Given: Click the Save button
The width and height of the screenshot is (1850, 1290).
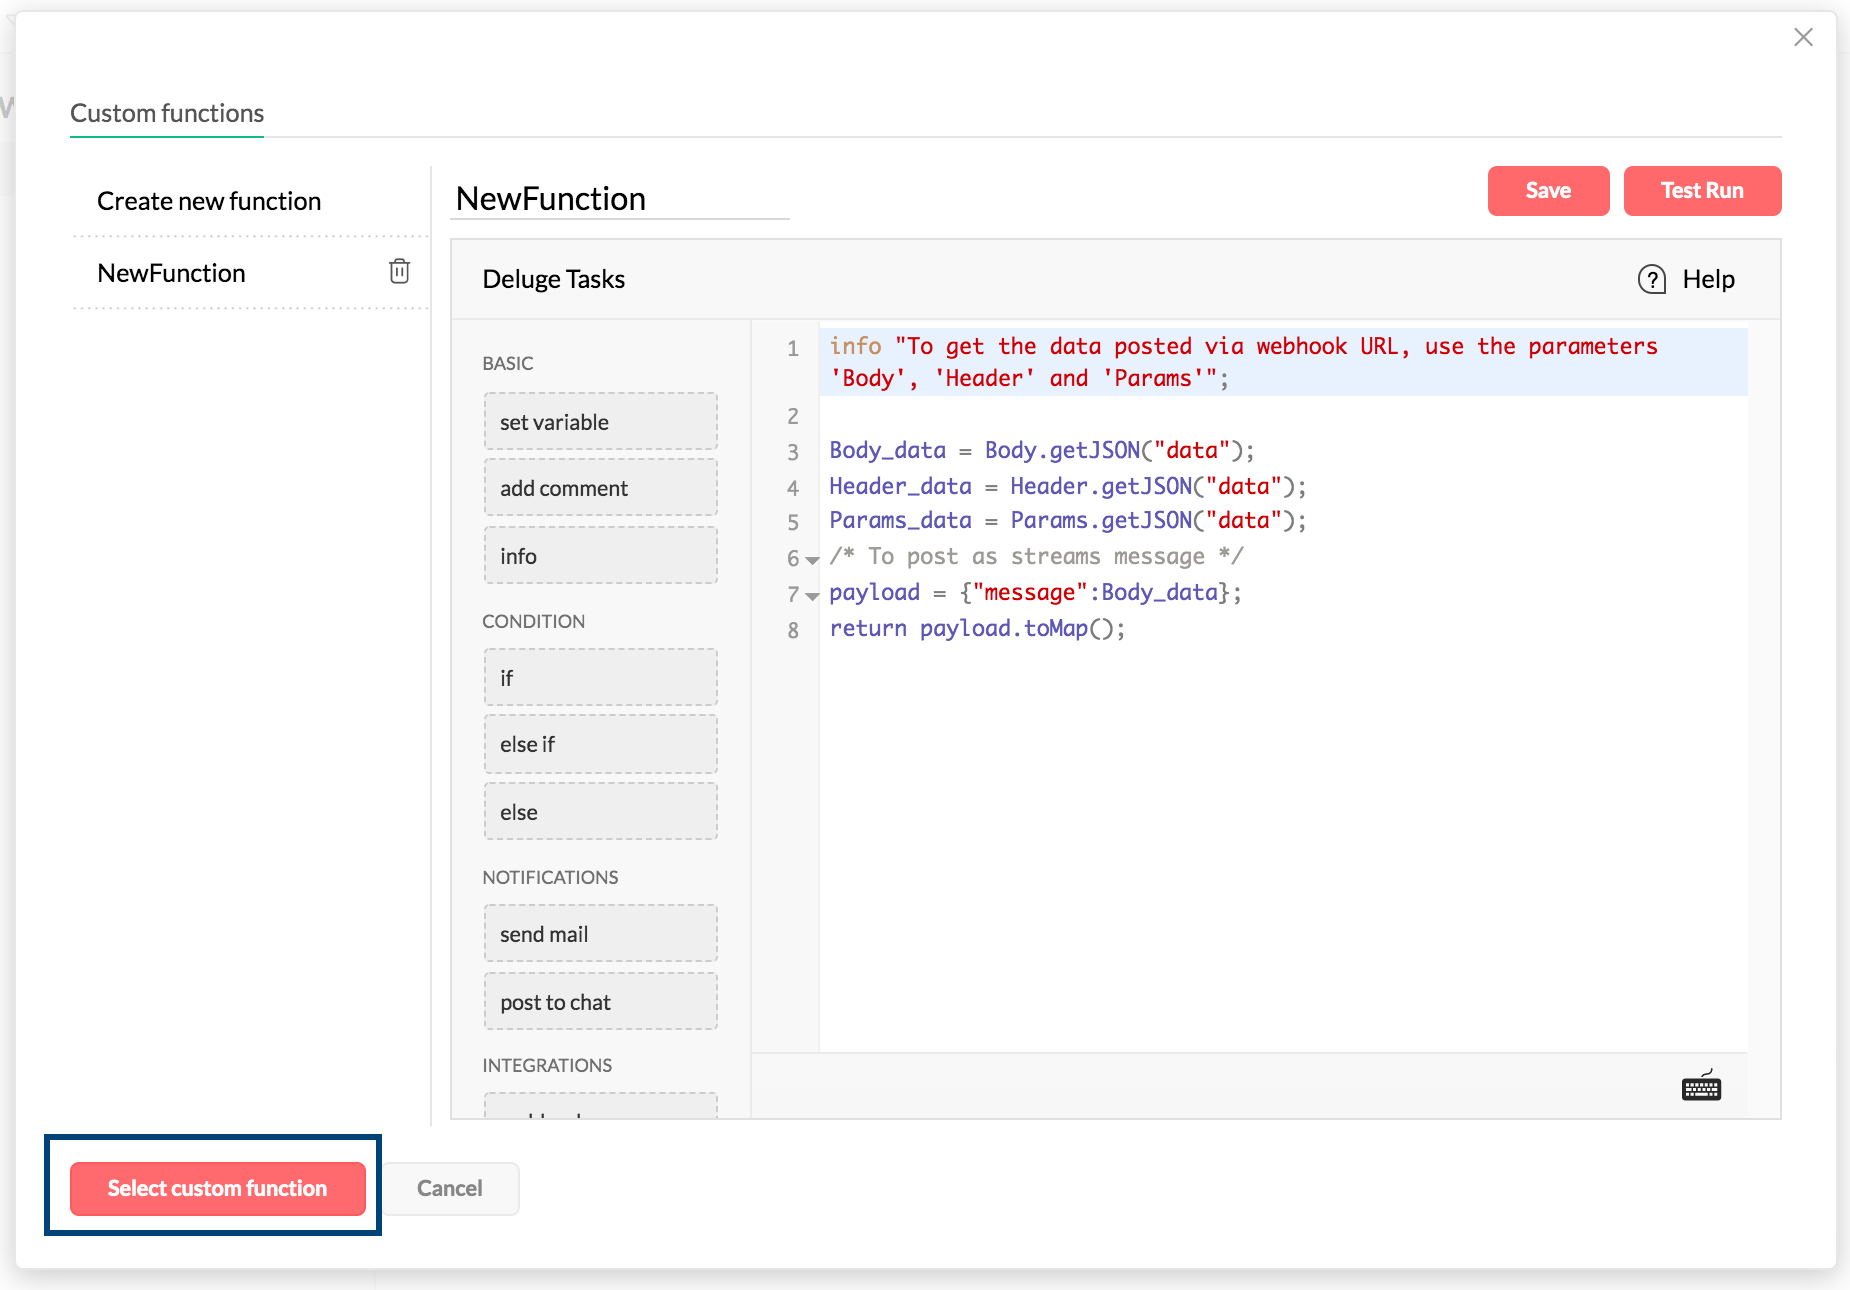Looking at the screenshot, I should pos(1547,191).
